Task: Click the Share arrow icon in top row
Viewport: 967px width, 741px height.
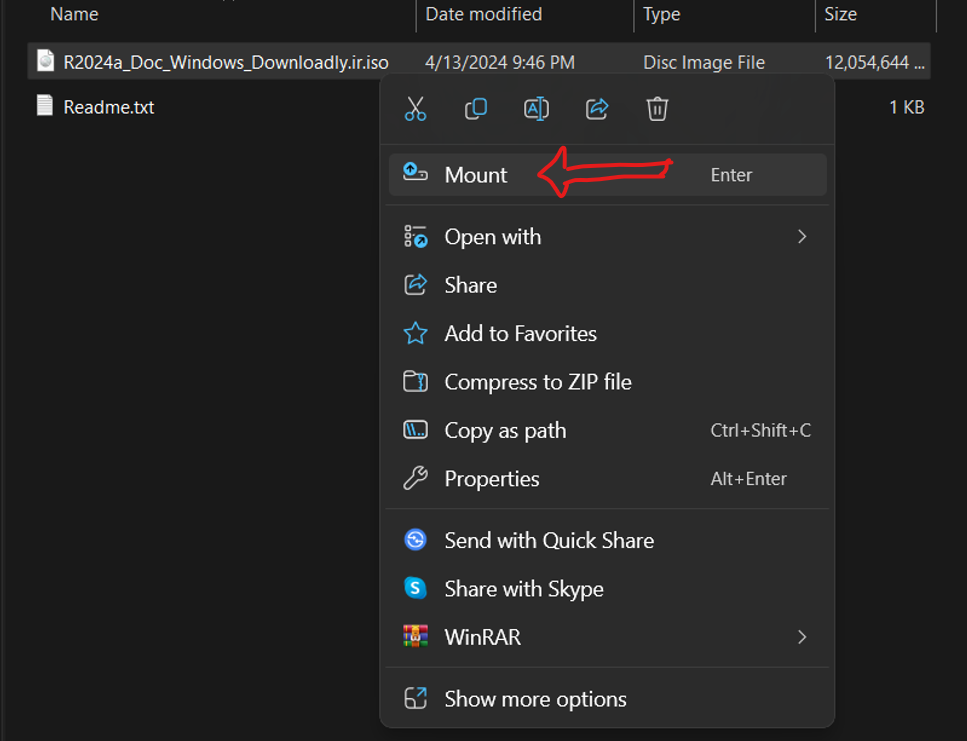Action: click(x=596, y=109)
